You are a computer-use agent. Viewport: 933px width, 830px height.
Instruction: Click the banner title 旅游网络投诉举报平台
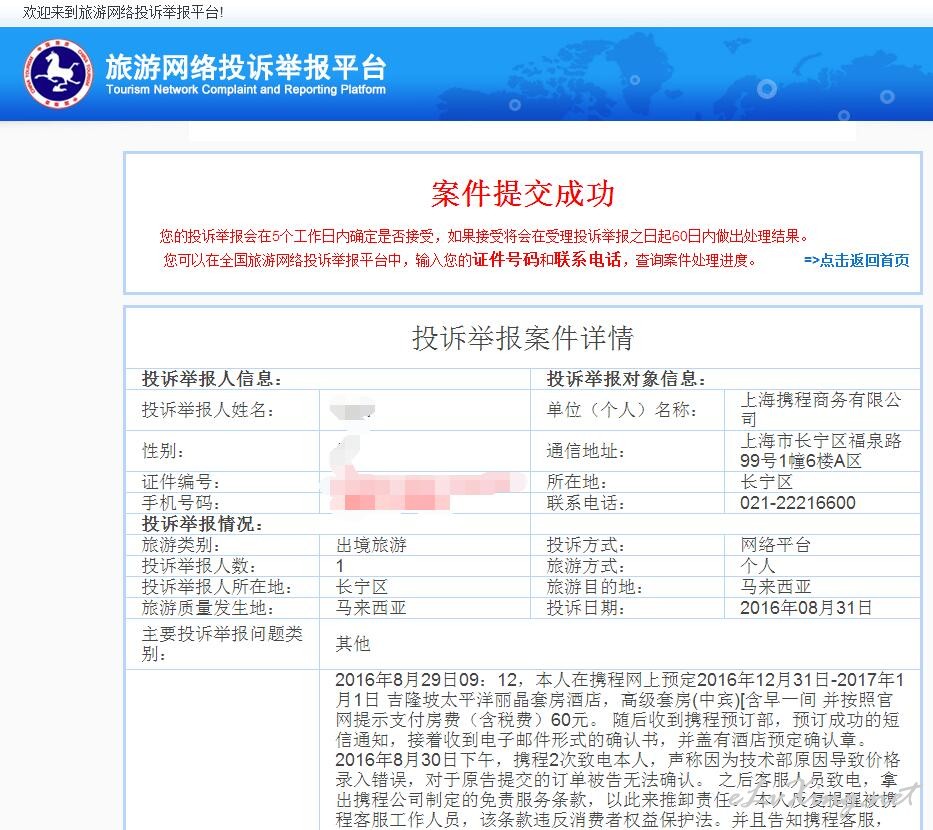point(246,67)
